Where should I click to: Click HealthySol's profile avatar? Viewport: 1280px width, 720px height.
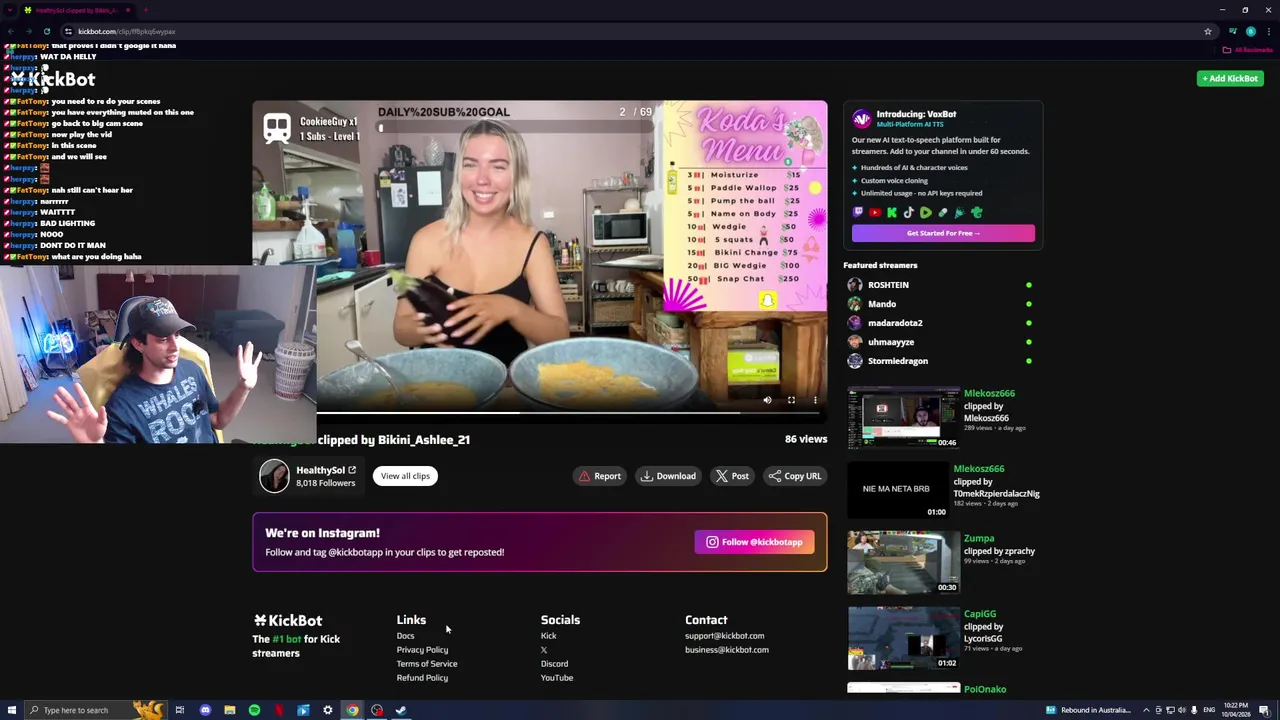274,476
